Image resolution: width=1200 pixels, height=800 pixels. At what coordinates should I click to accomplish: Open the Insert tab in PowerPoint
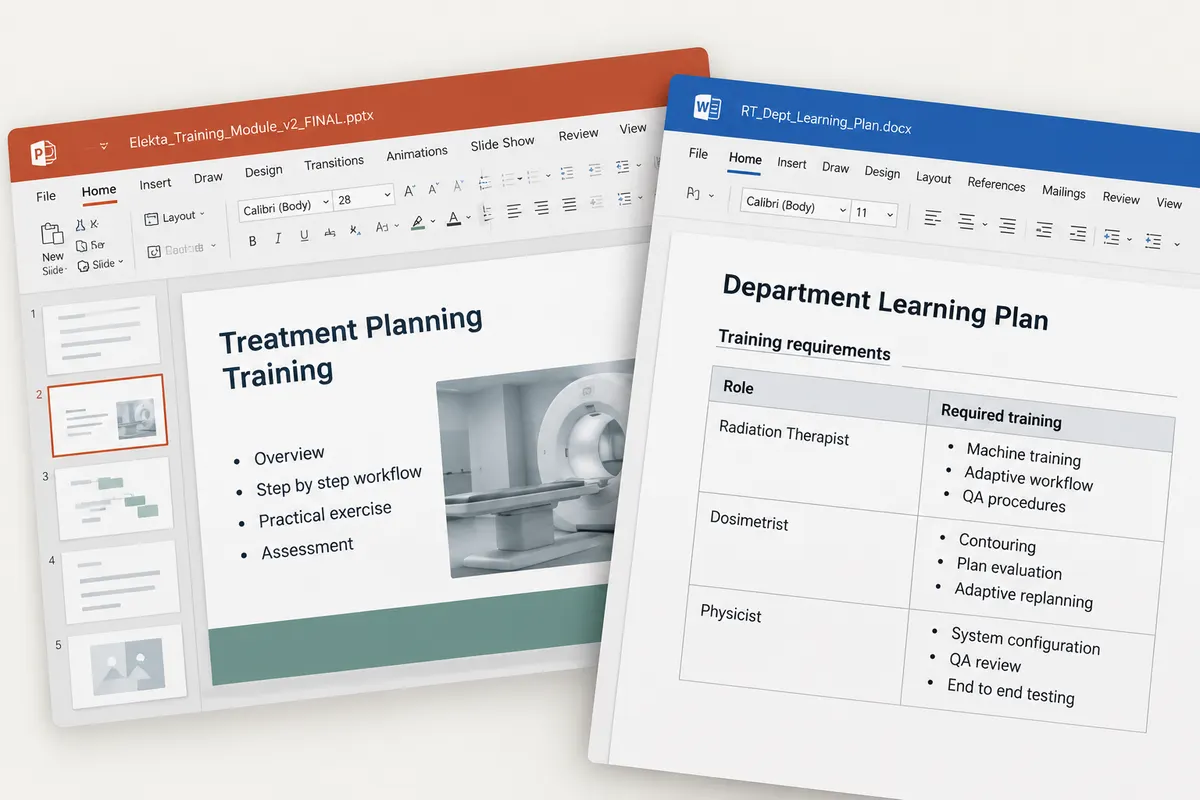[155, 184]
